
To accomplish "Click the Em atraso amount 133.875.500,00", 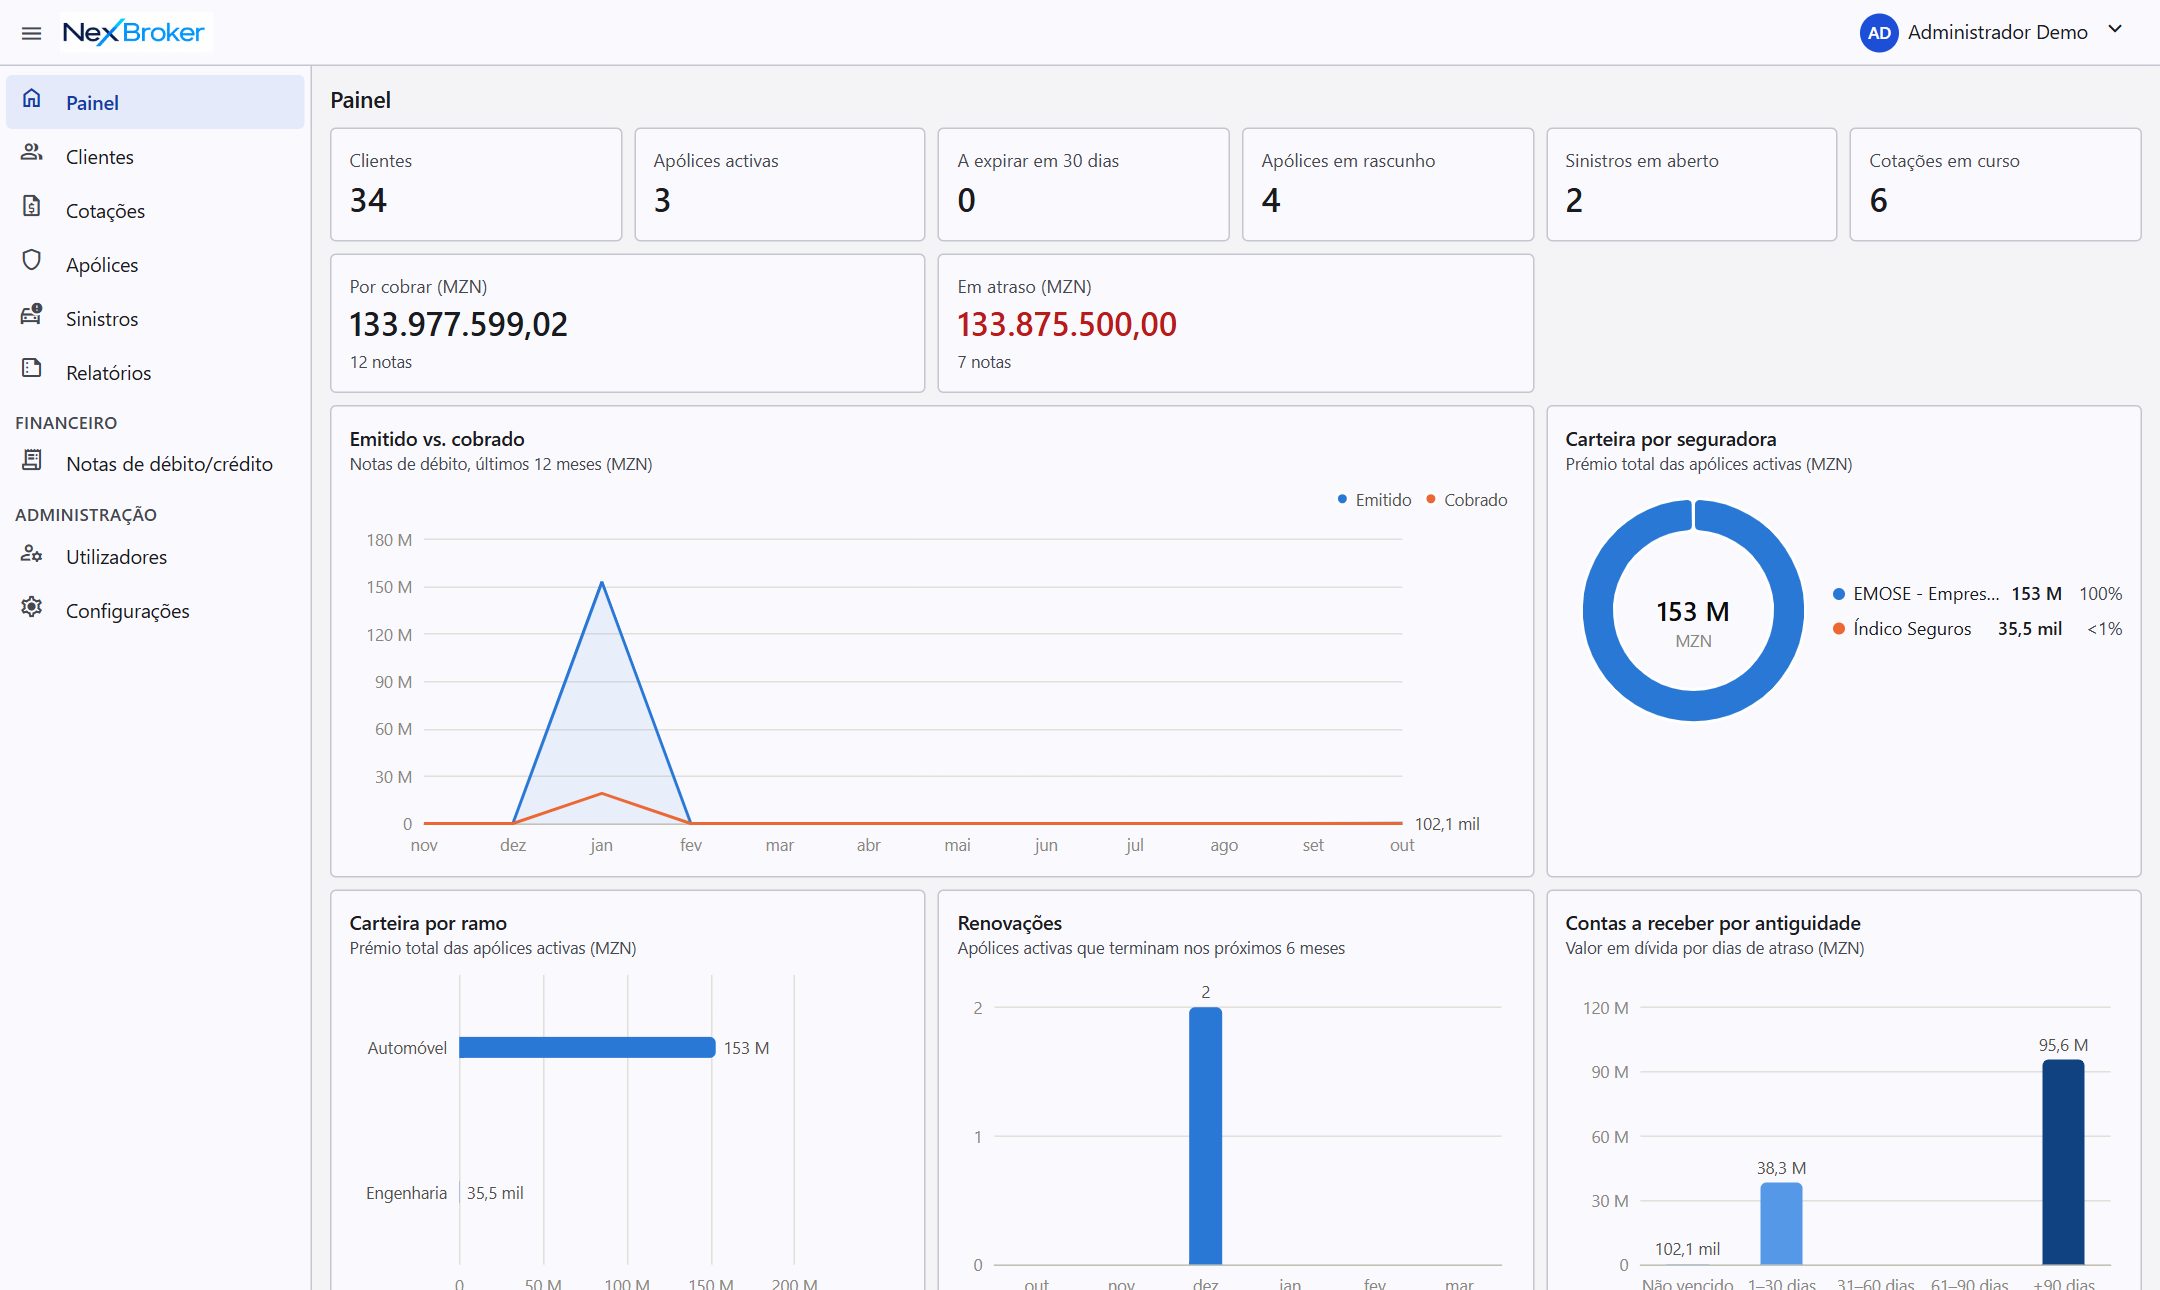I will [x=1067, y=324].
